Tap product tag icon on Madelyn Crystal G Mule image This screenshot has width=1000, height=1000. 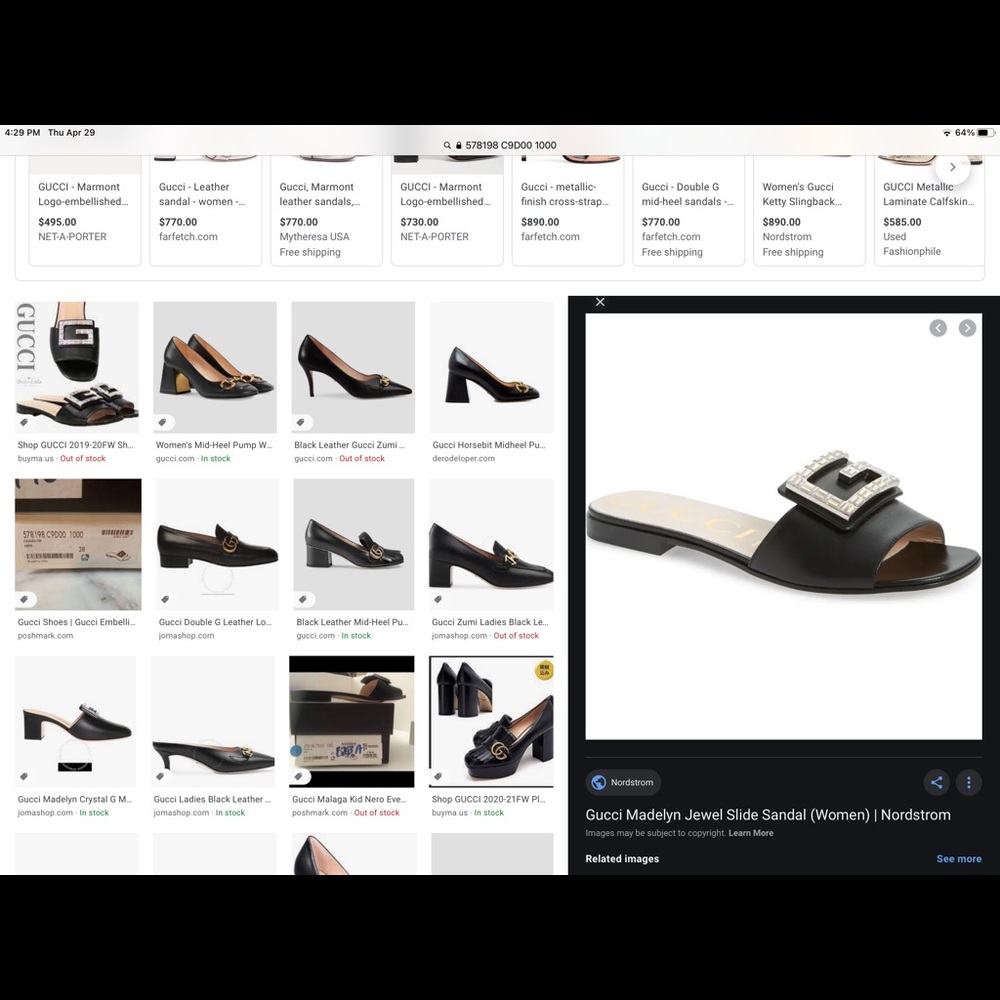(x=24, y=776)
